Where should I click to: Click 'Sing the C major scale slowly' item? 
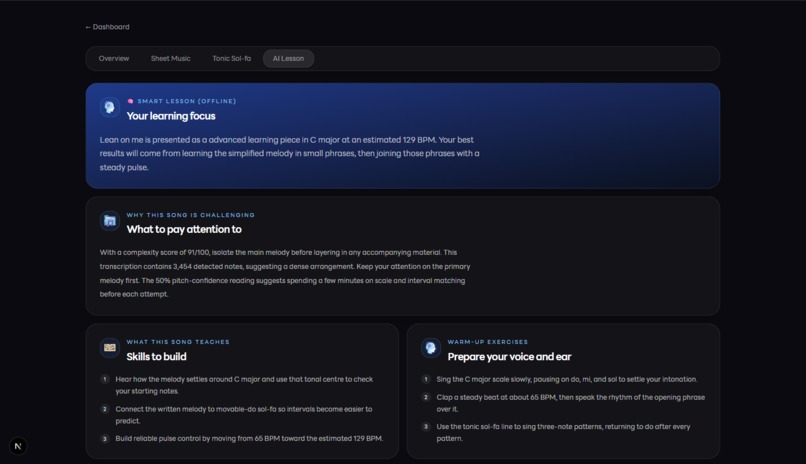567,379
